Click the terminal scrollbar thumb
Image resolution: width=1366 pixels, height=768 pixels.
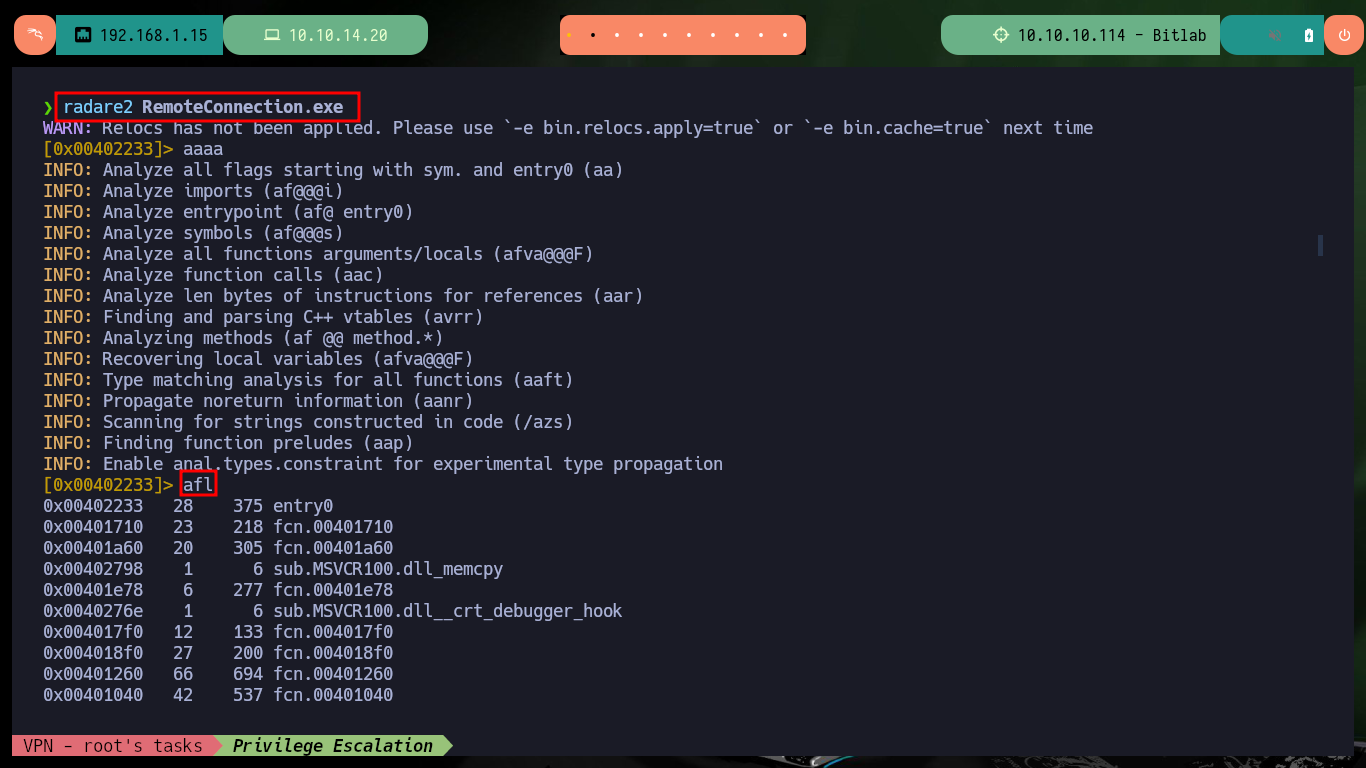(x=1320, y=245)
